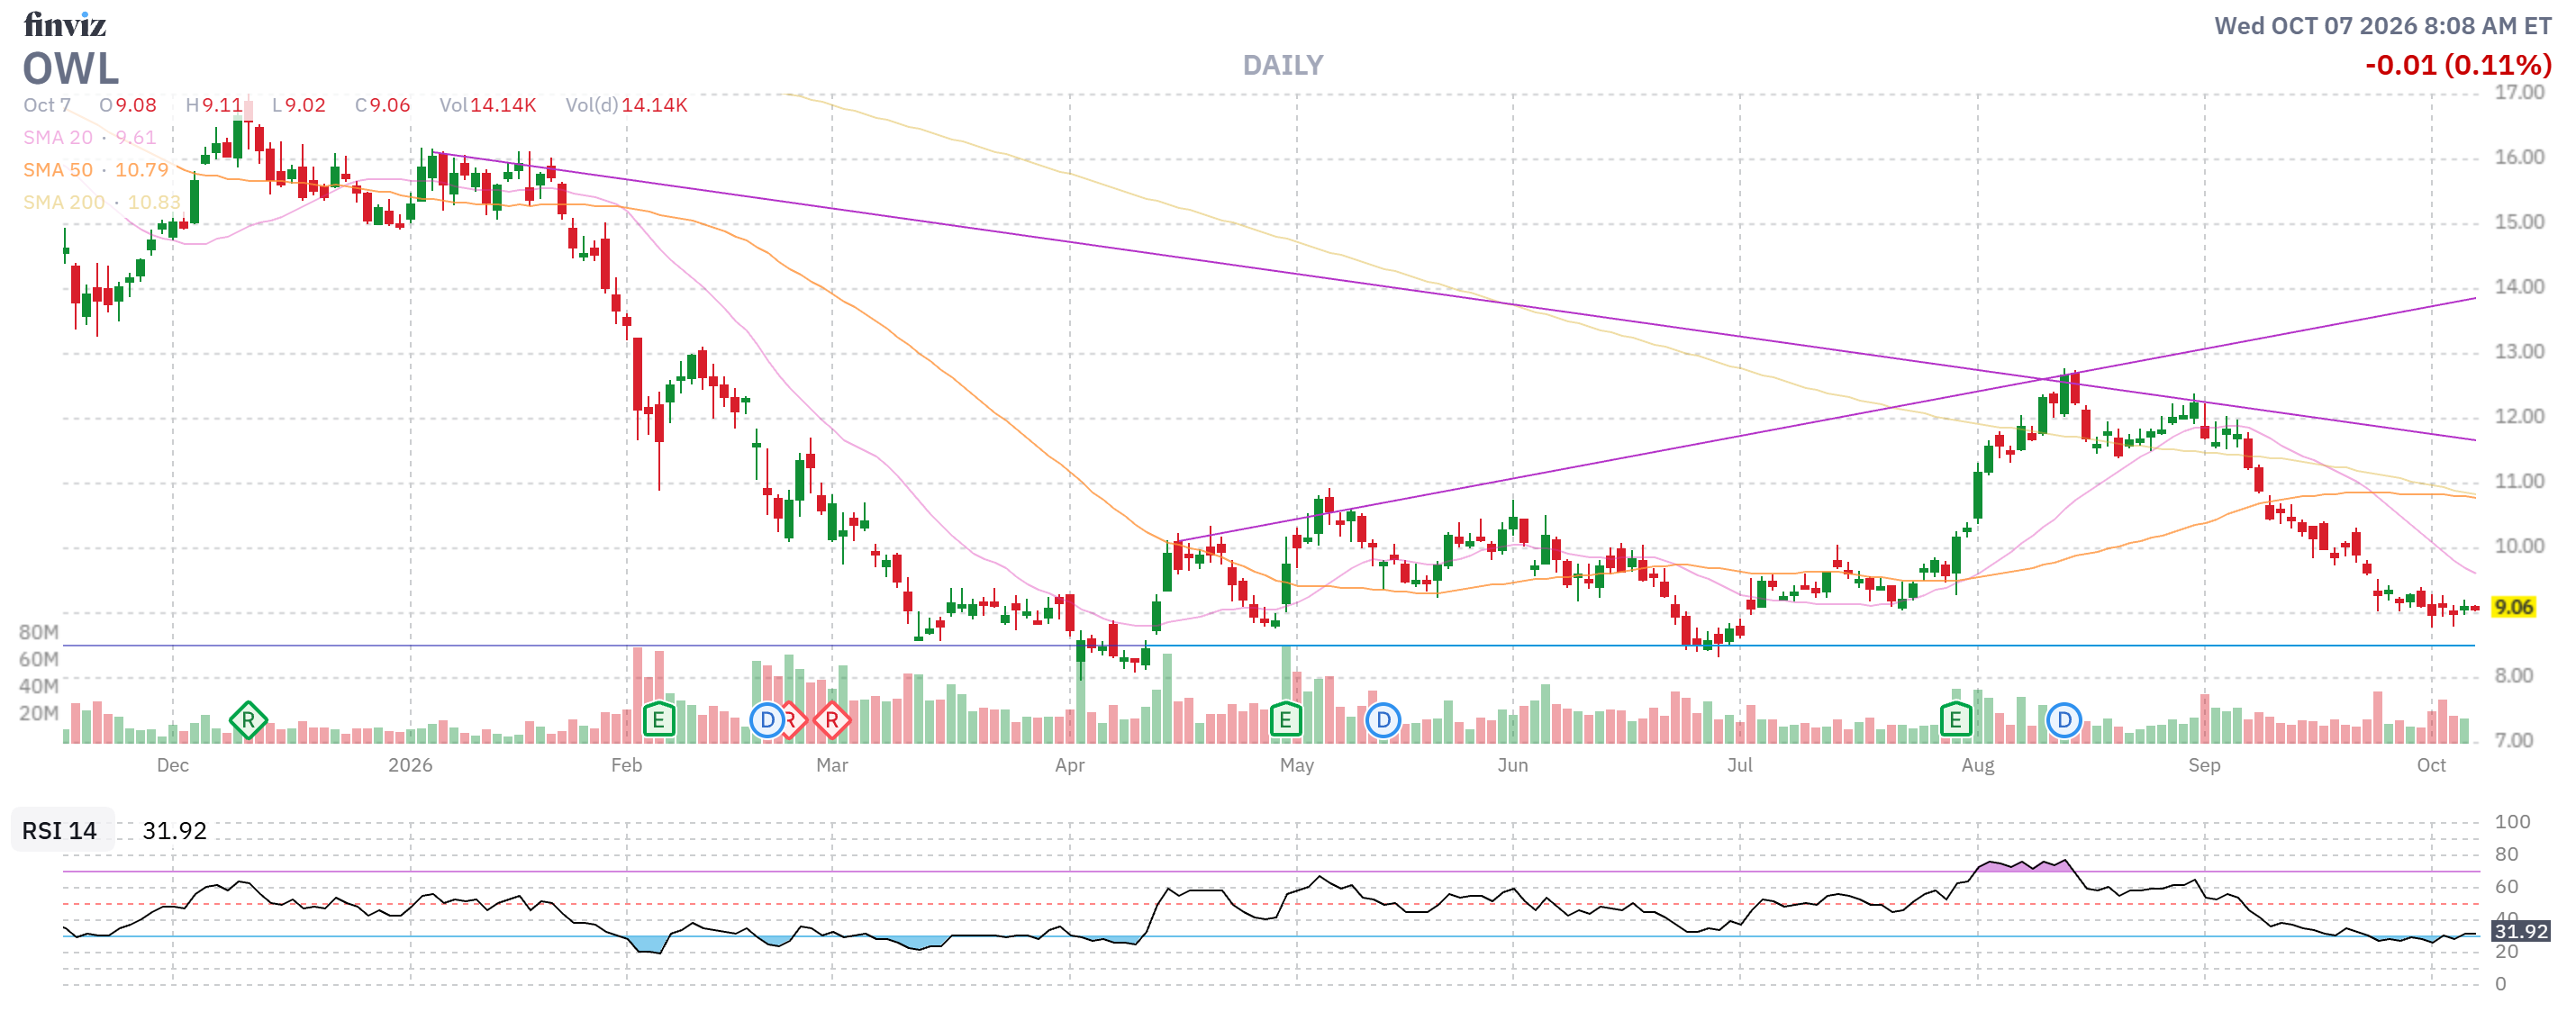Open the earnings E marker before August

tap(1955, 720)
